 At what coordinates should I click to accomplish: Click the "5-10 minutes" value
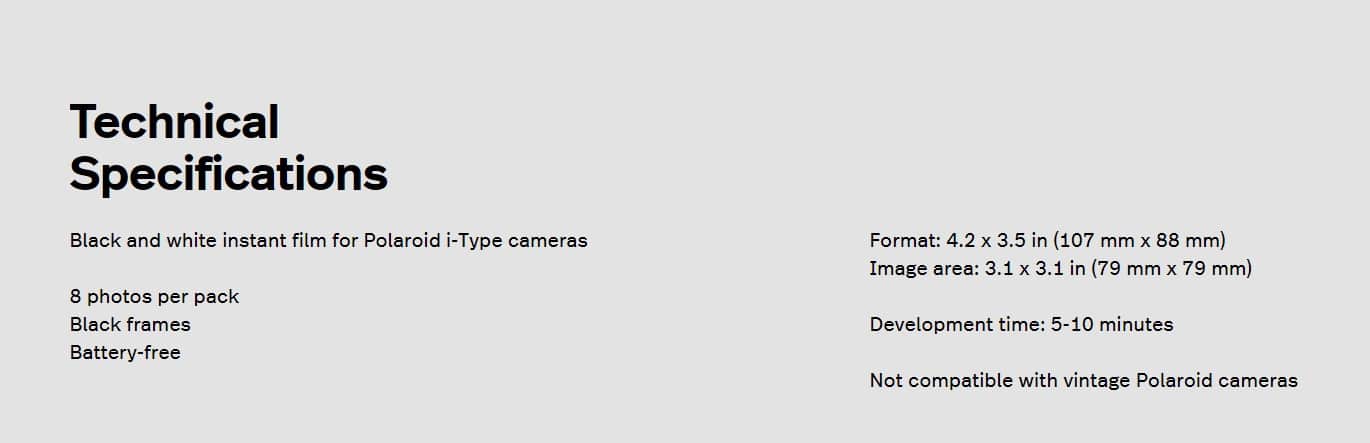[x=1112, y=325]
